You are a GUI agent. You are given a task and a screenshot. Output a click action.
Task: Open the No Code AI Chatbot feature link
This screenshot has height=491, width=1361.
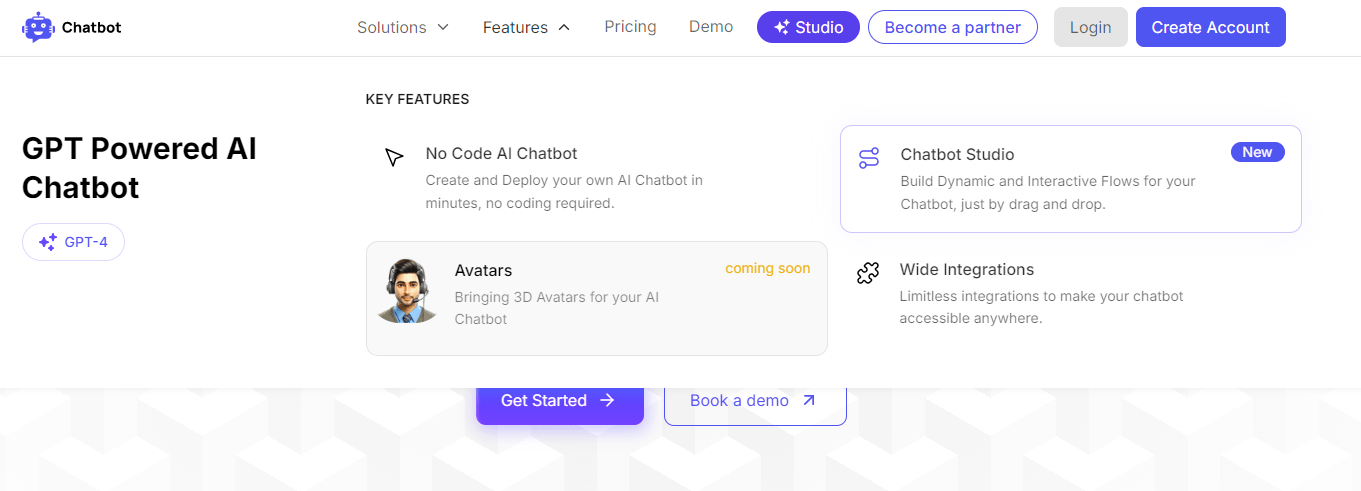[501, 154]
